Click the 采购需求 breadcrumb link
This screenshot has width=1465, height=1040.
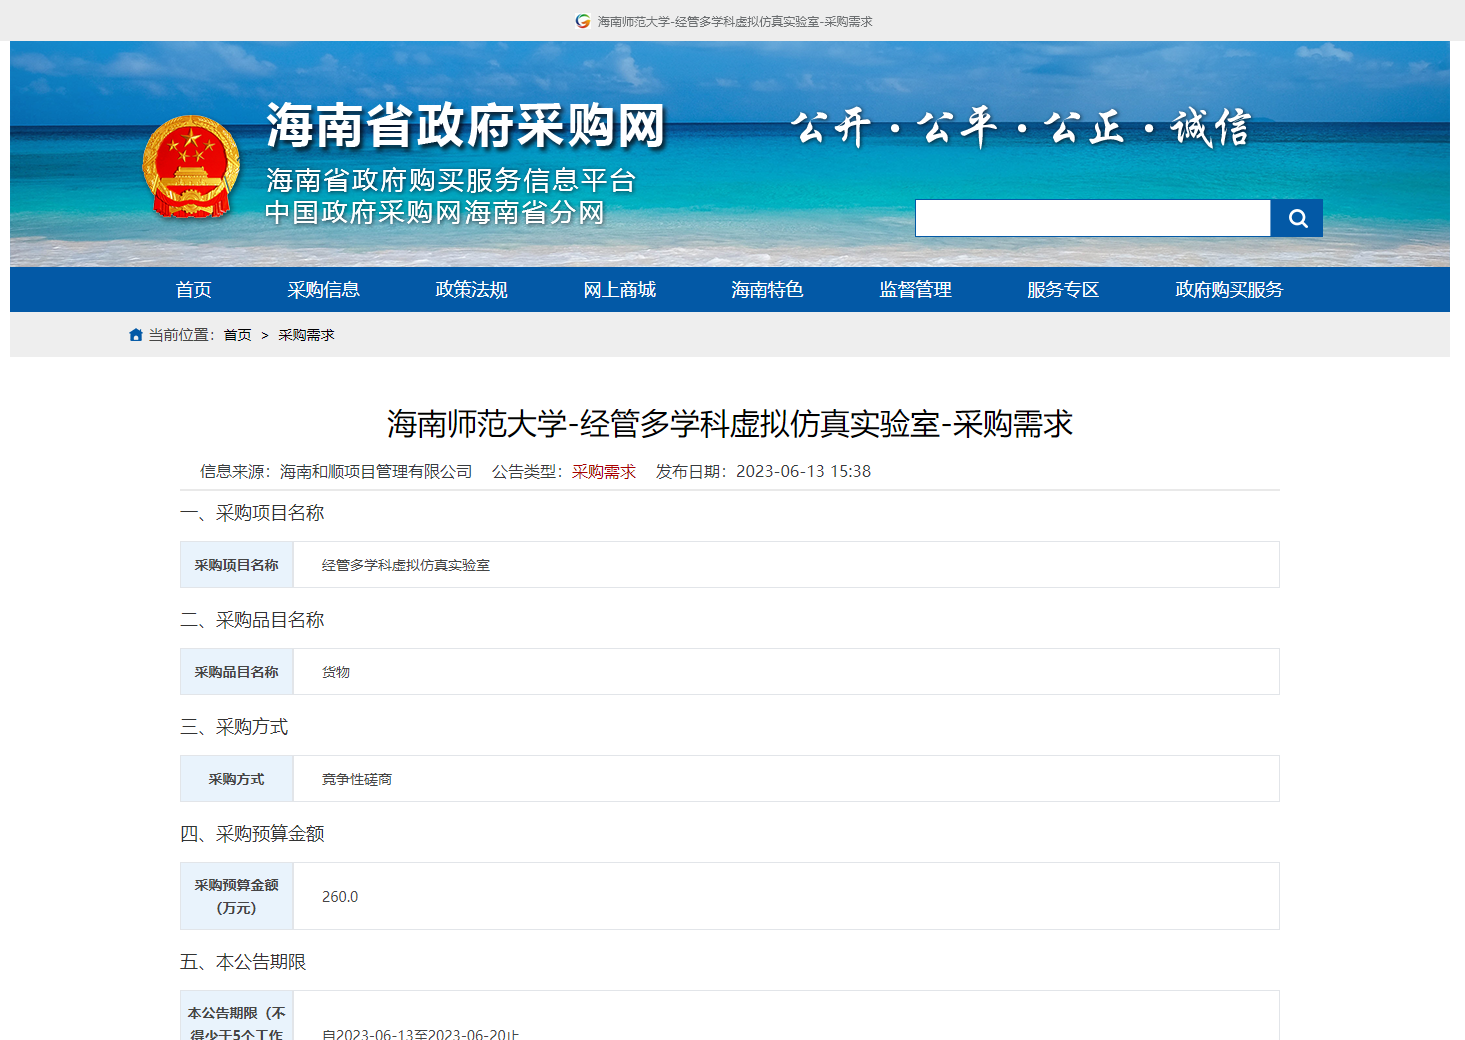pyautogui.click(x=306, y=335)
